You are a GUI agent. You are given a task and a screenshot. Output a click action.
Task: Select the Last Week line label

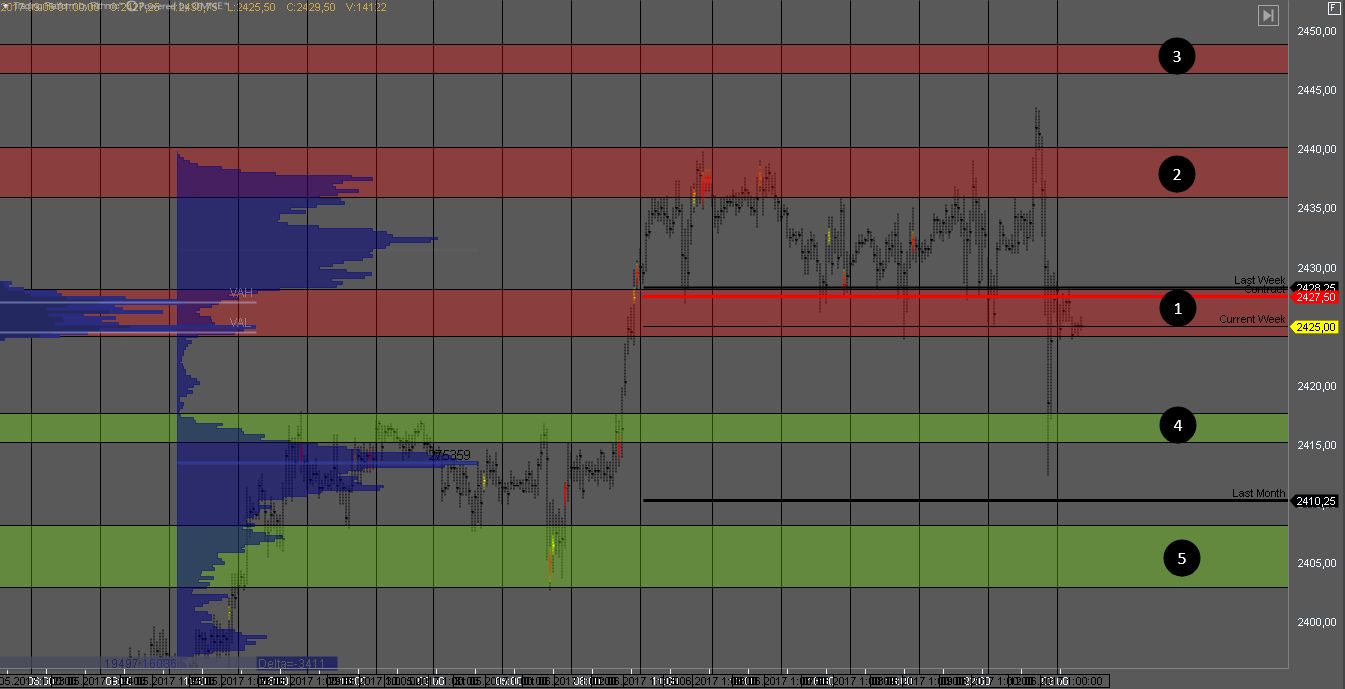(1259, 280)
